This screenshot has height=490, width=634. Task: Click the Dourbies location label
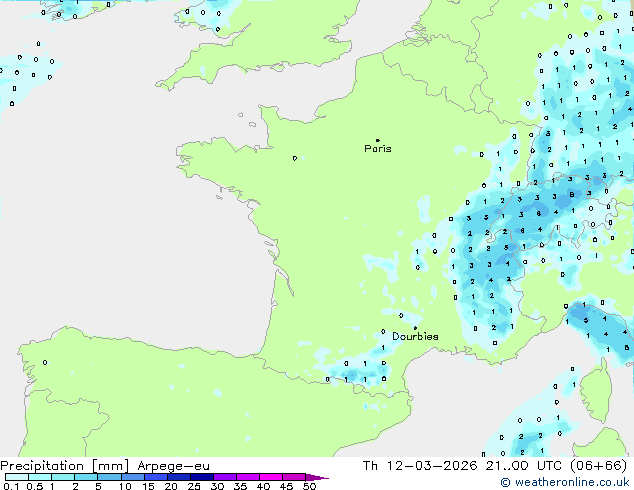coord(415,336)
